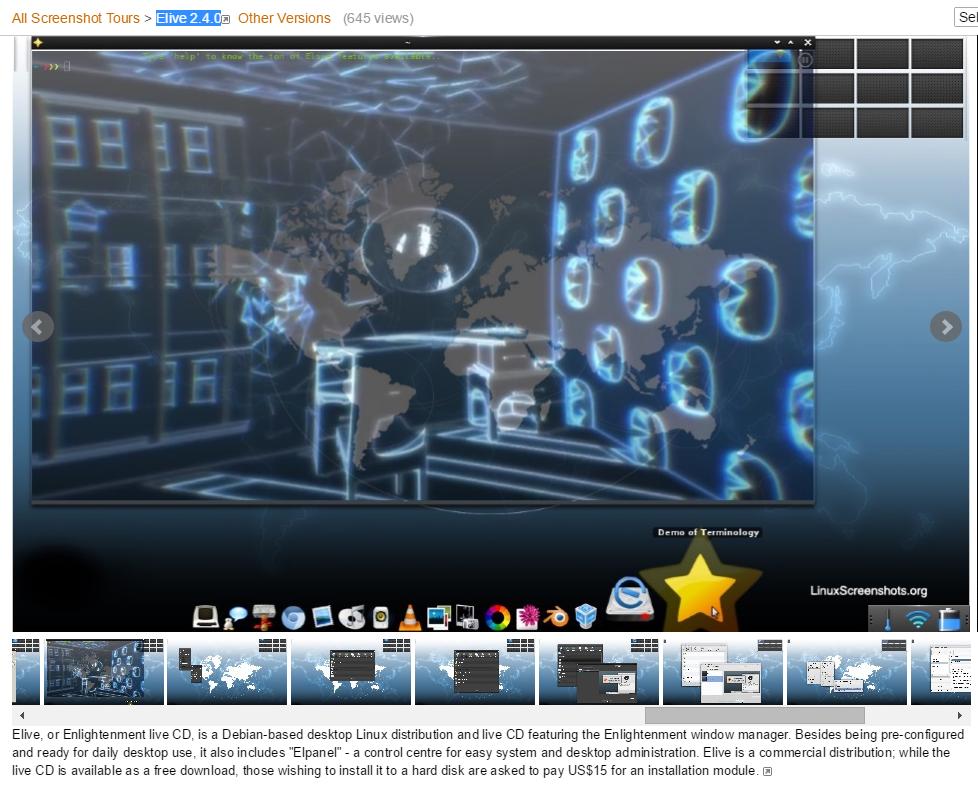Select the highlighted Terminology 3D thumbnail
978x785 pixels.
coord(103,672)
